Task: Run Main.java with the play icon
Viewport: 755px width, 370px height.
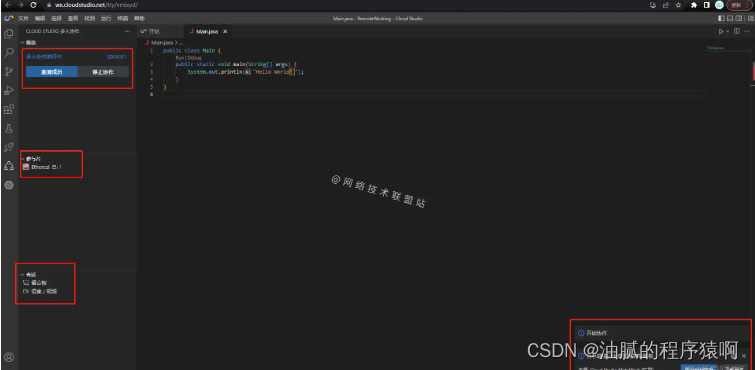Action: pos(721,31)
